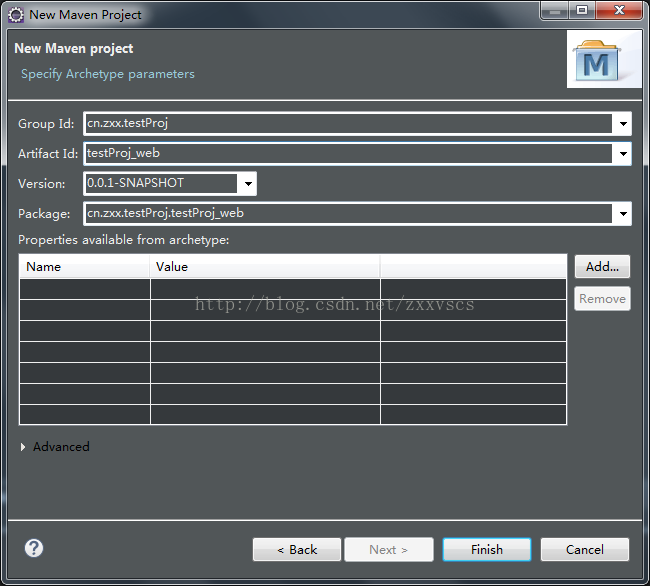Click the Next > button
This screenshot has width=650, height=586.
389,550
